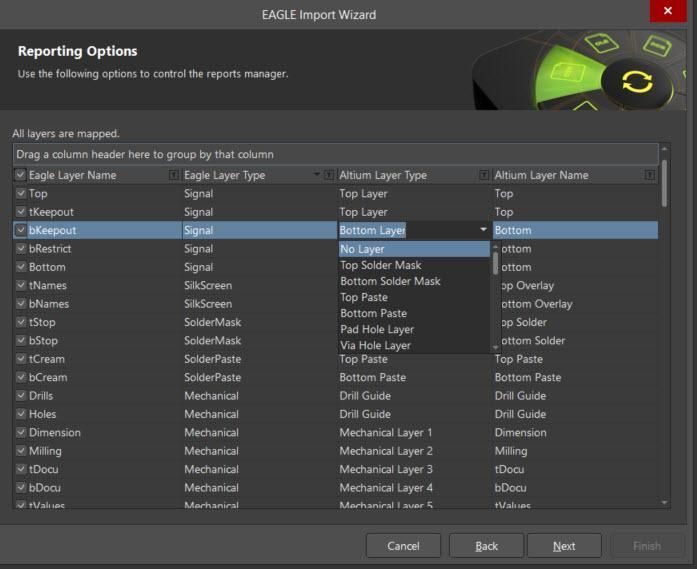Uncheck the Drills layer checkbox

point(20,395)
